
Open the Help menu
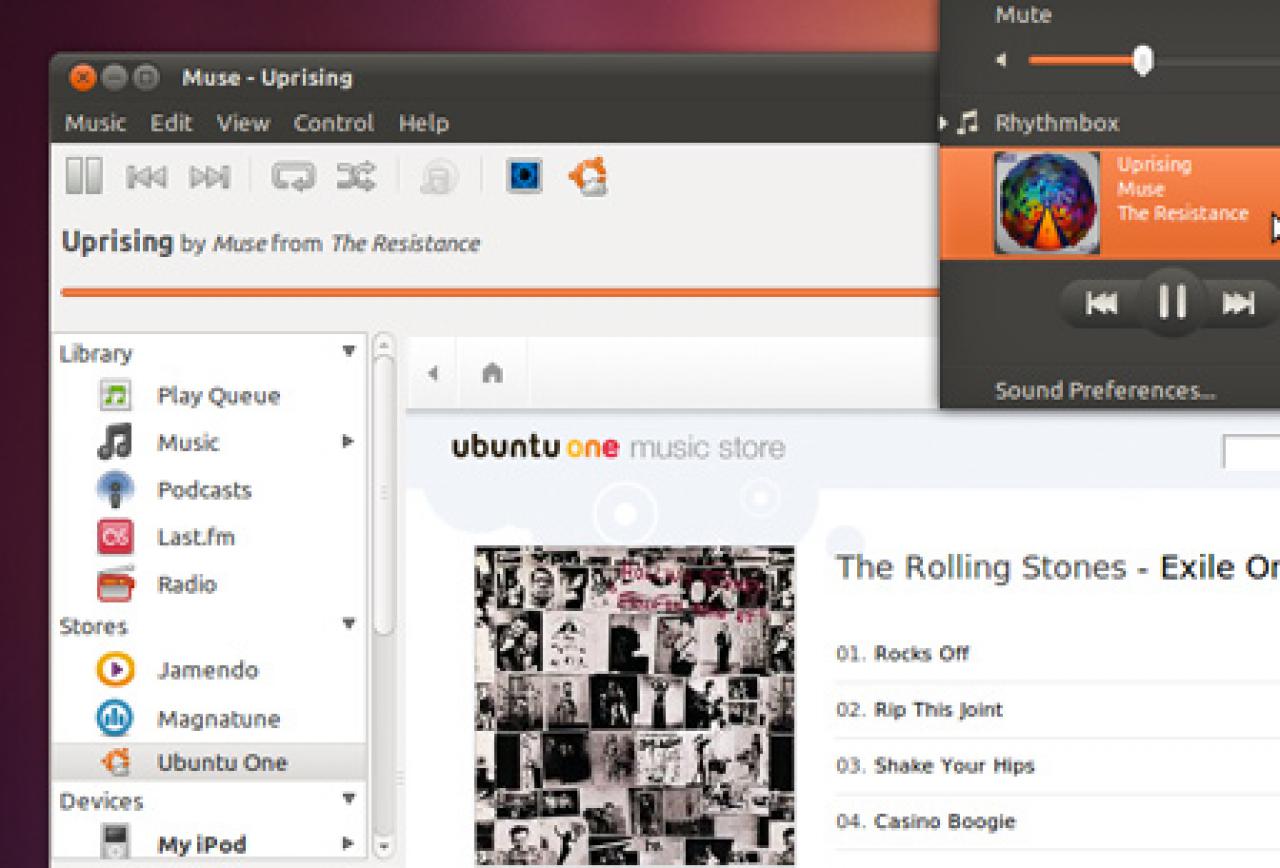pos(423,123)
